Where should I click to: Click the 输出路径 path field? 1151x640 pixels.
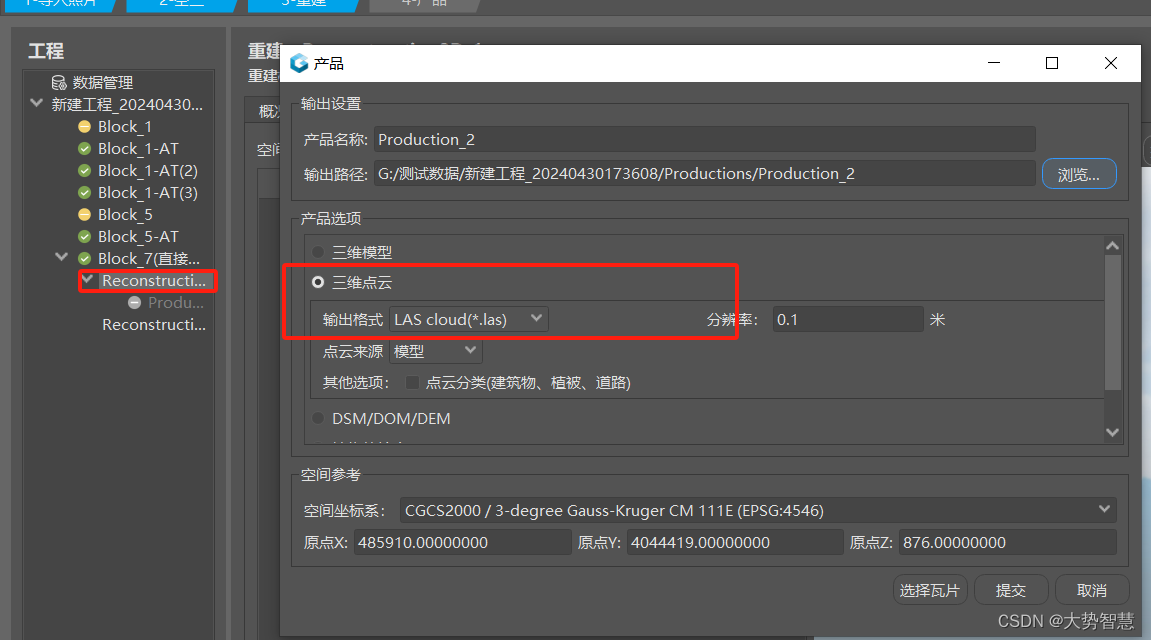[705, 173]
